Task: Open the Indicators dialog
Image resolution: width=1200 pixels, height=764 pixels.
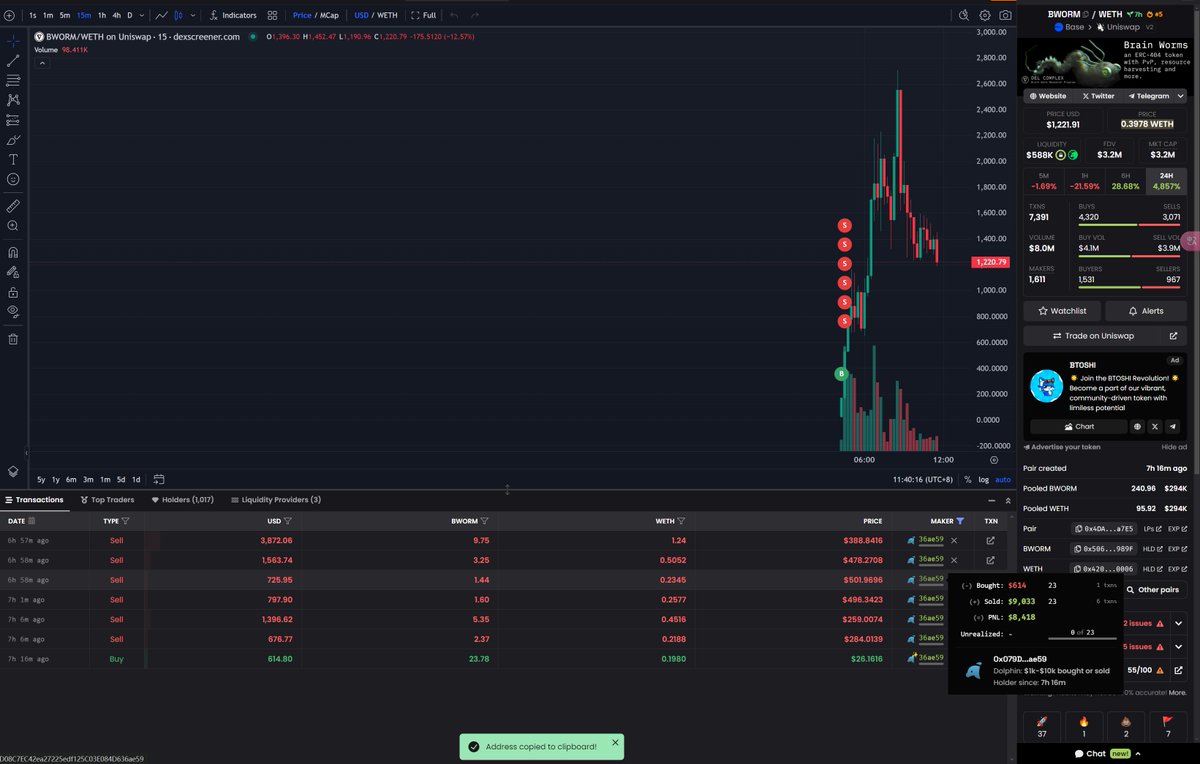Action: (233, 15)
